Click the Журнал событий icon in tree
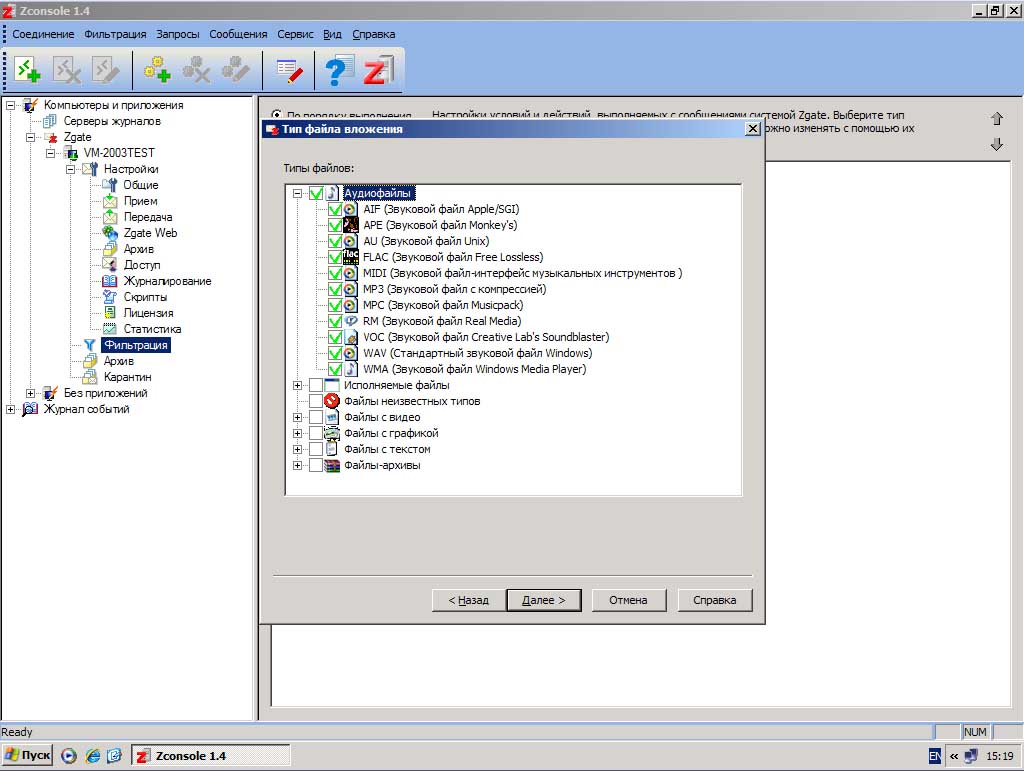Viewport: 1024px width, 771px height. (30, 409)
